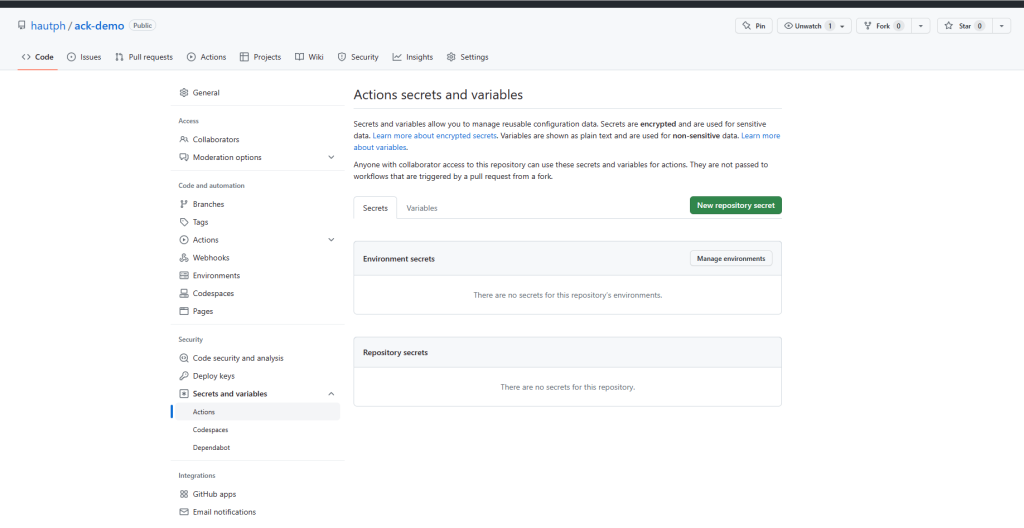Screen dimensions: 1024x528
Task: Click the GitHub apps grid icon
Action: tap(184, 494)
